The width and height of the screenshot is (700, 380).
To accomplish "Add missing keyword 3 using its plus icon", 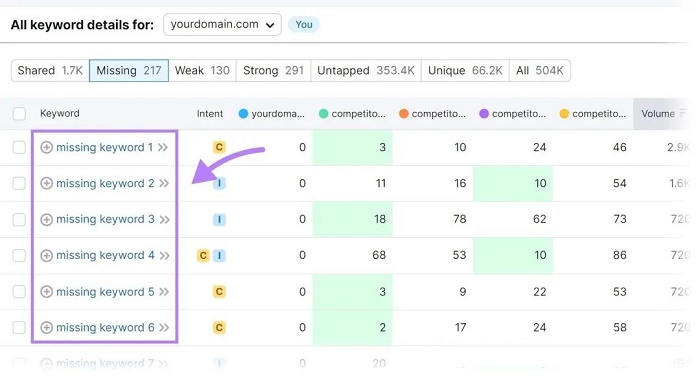I will (x=46, y=220).
